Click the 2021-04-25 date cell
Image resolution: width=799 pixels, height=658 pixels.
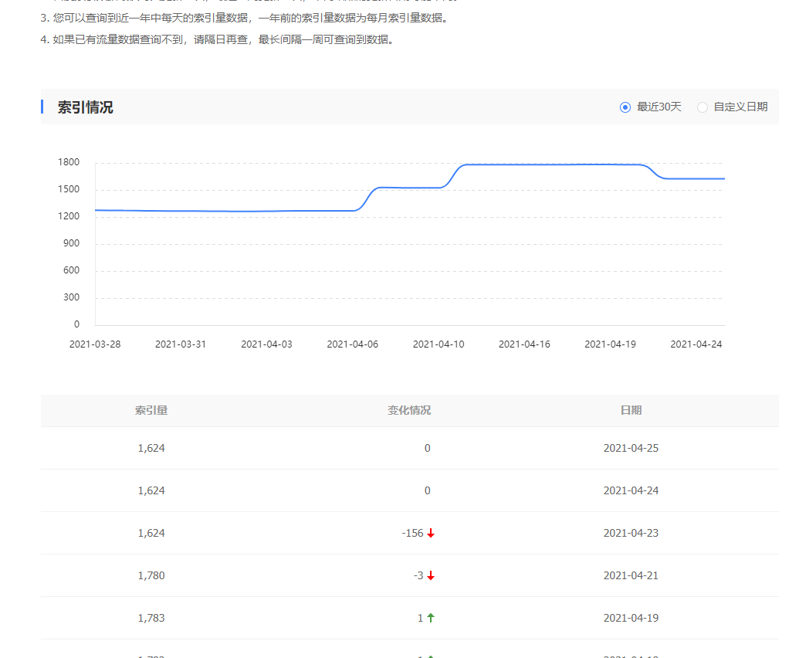click(631, 448)
